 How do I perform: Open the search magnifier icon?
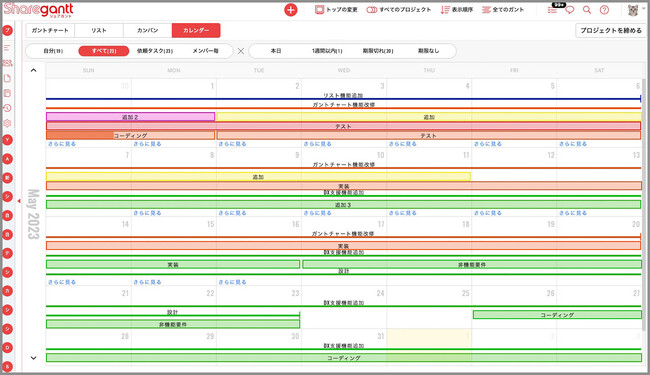pos(587,10)
